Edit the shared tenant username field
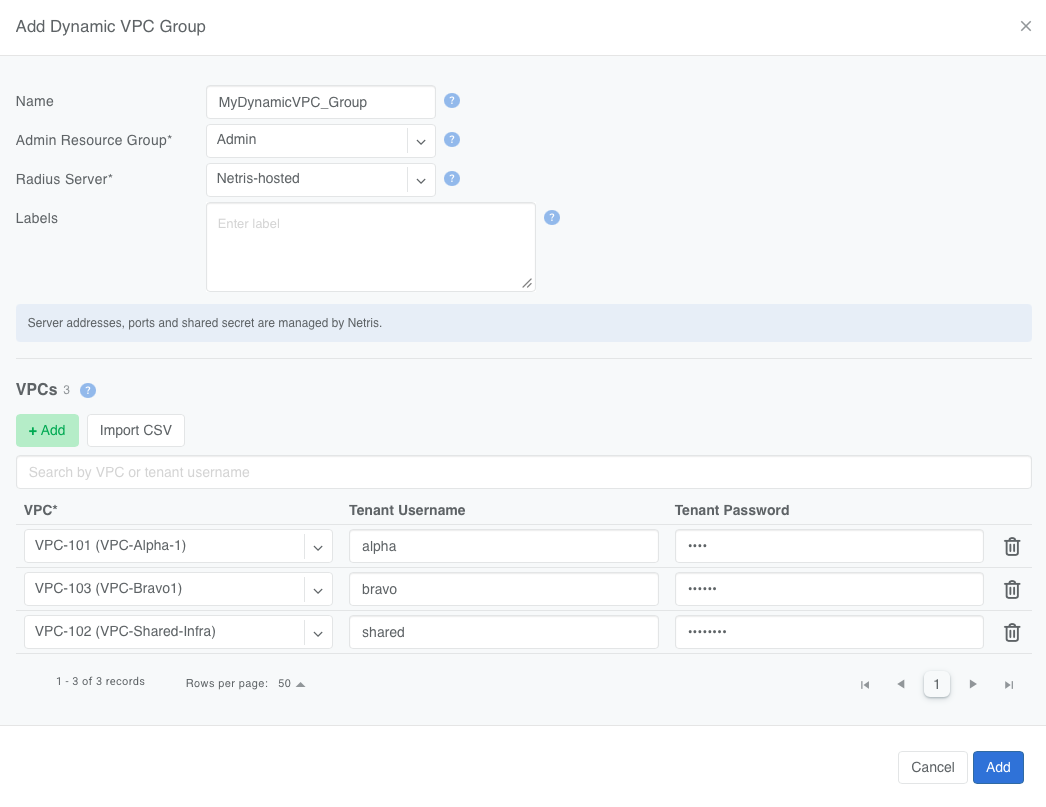This screenshot has width=1046, height=807. pos(504,632)
